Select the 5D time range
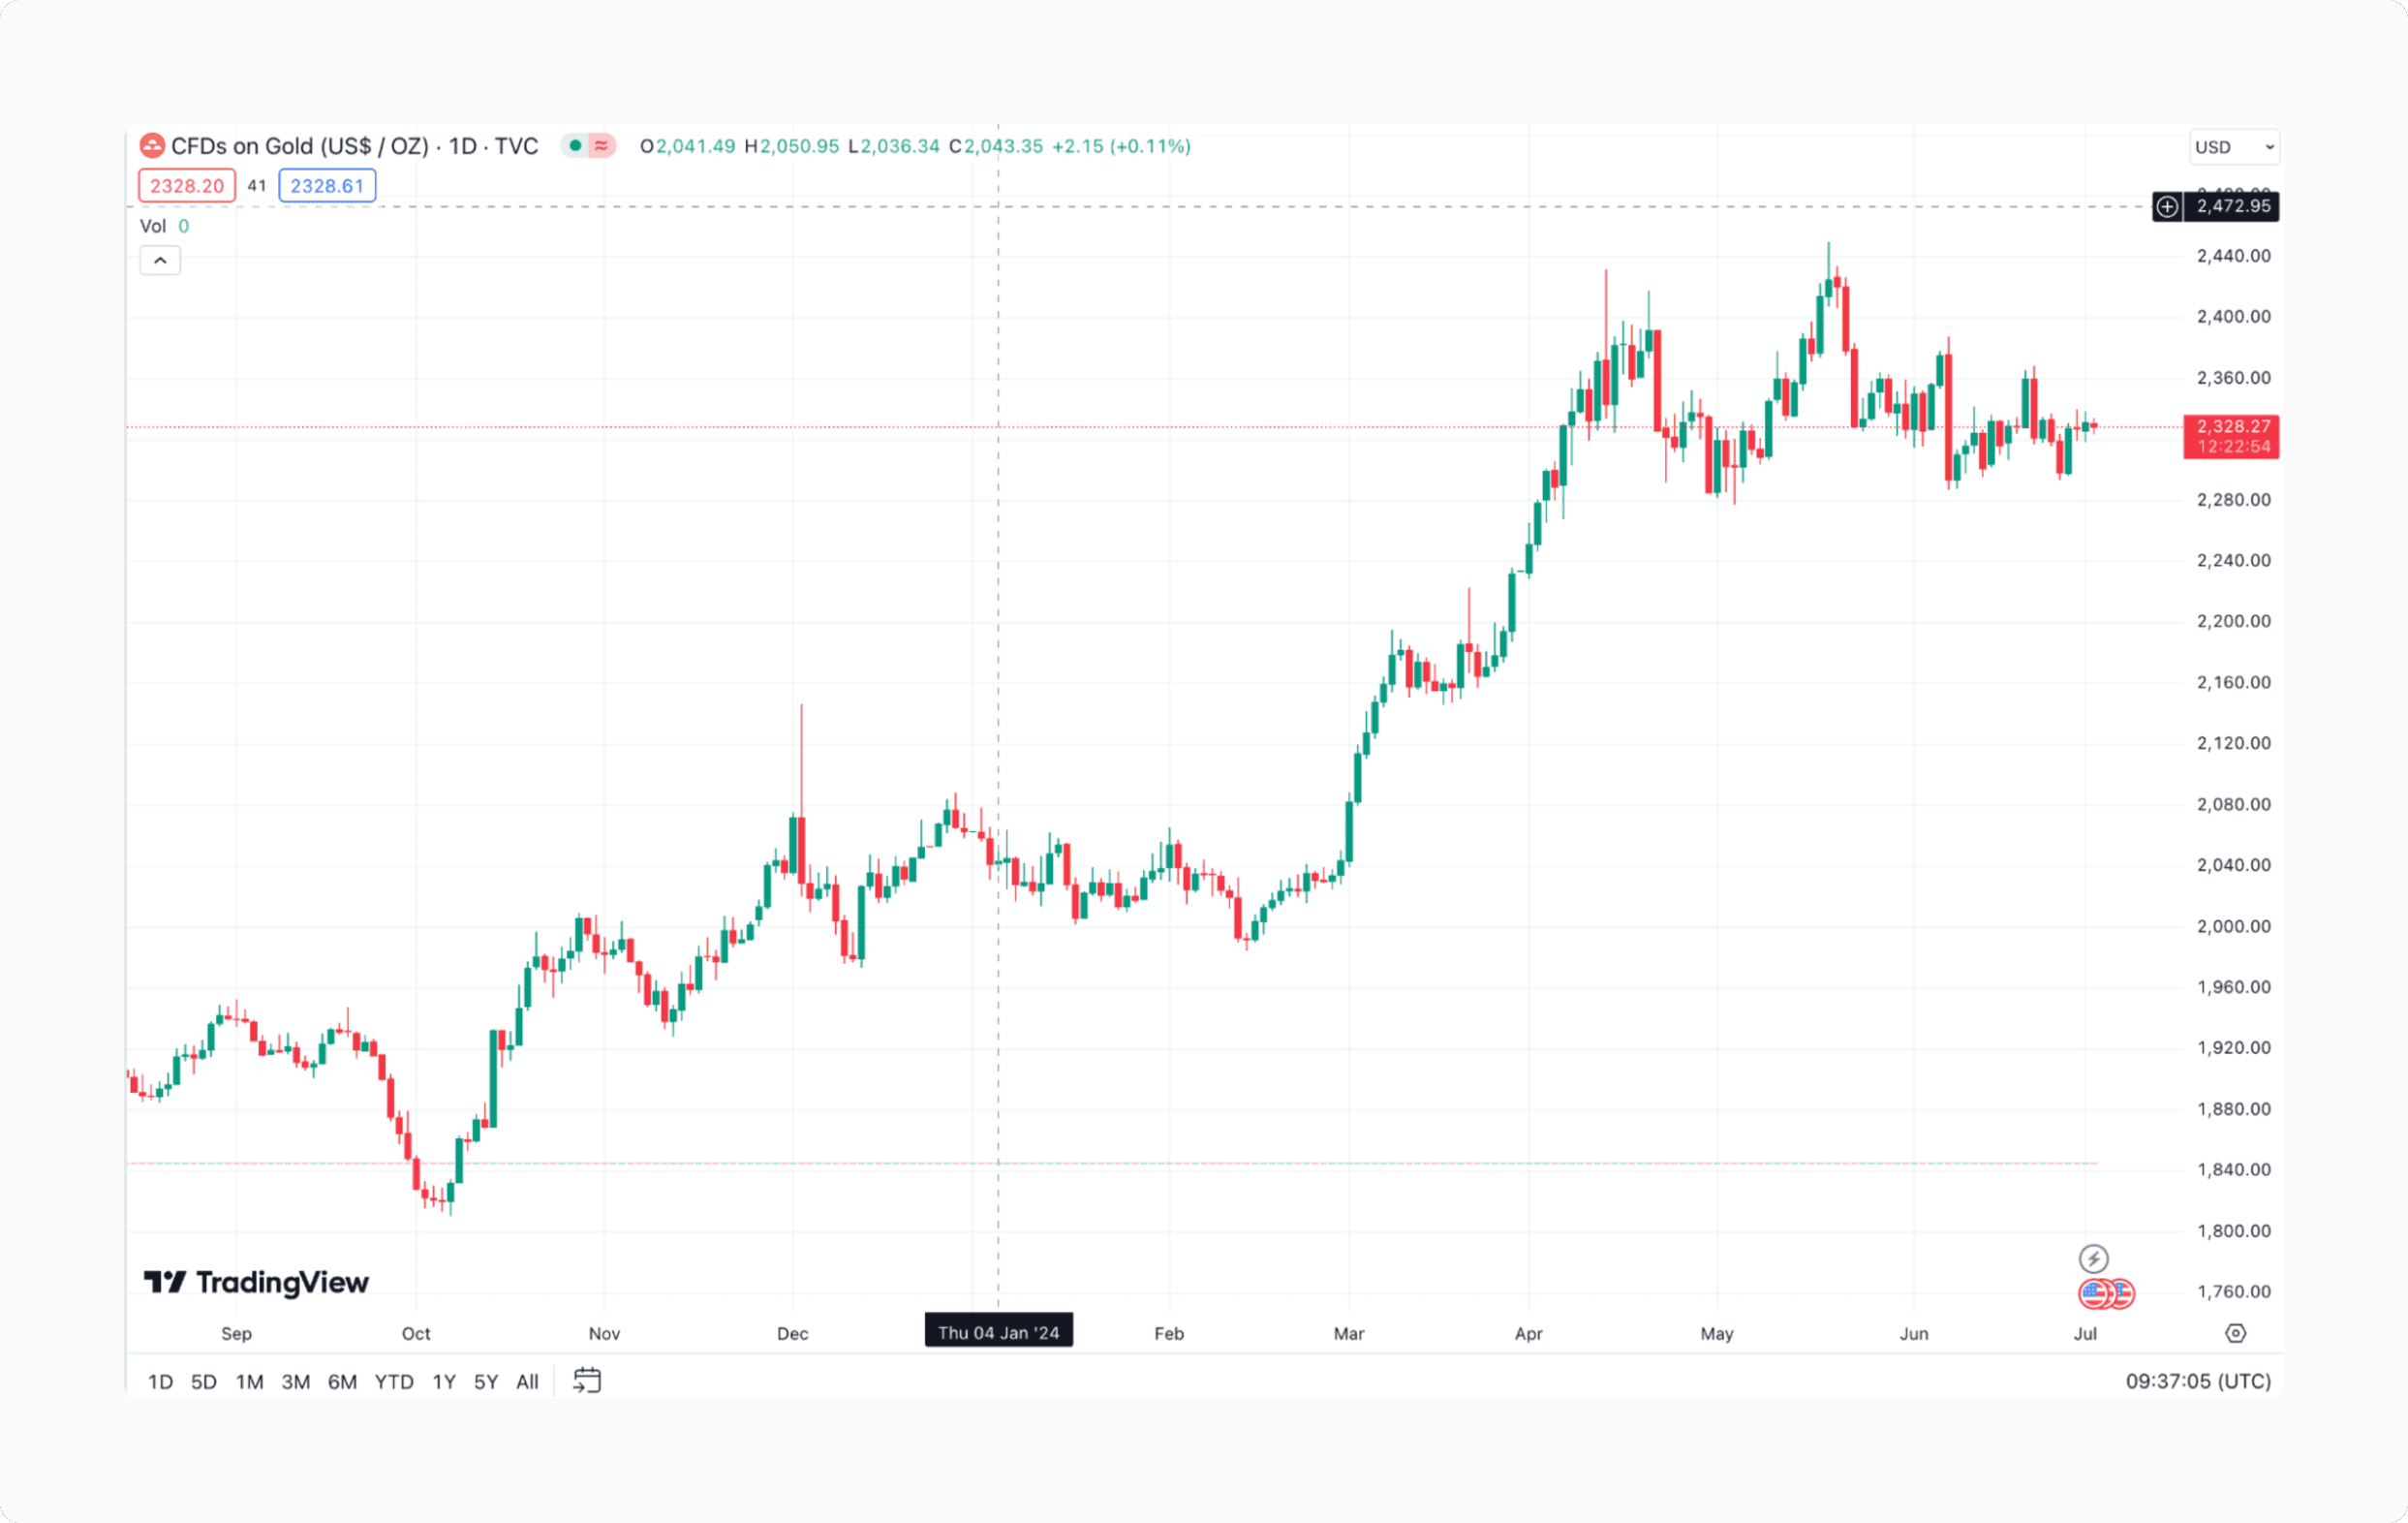 coord(204,1382)
